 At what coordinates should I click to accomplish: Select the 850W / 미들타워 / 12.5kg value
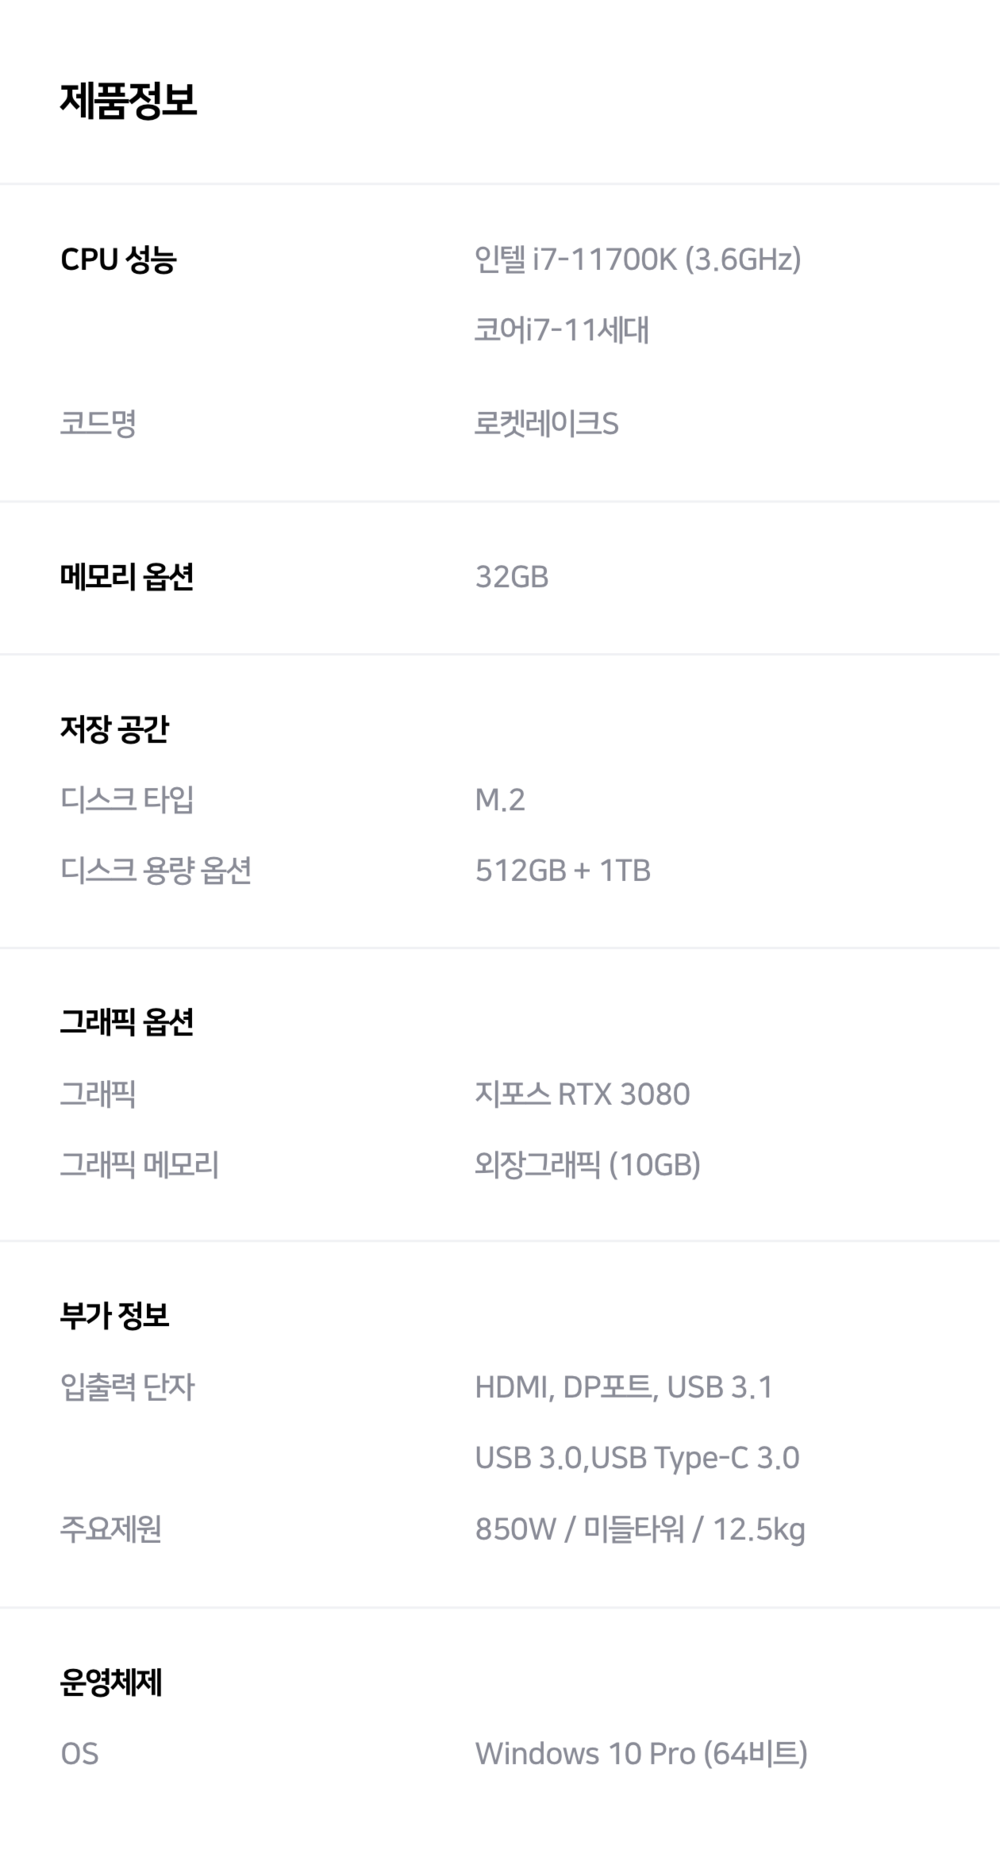[x=639, y=1529]
